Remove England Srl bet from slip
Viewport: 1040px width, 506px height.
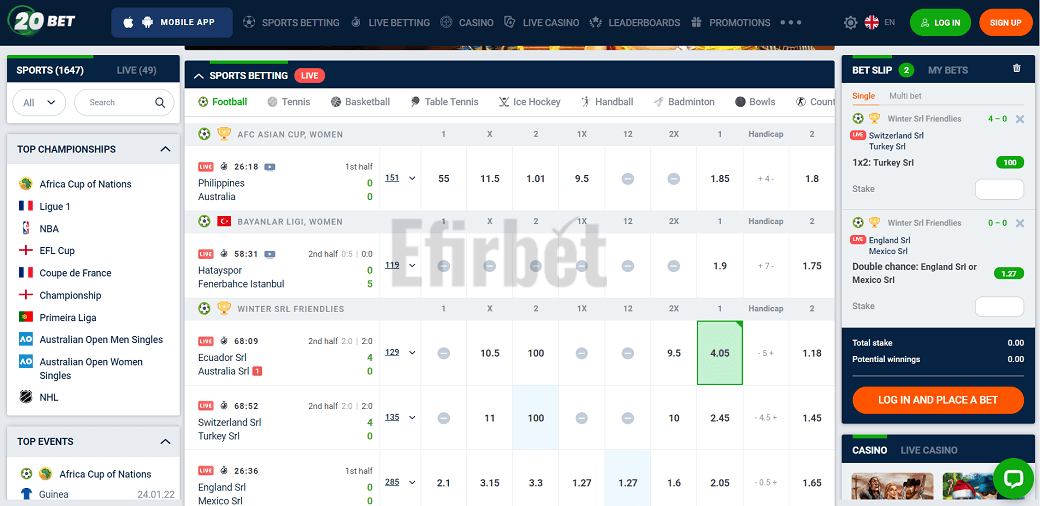tap(1020, 223)
